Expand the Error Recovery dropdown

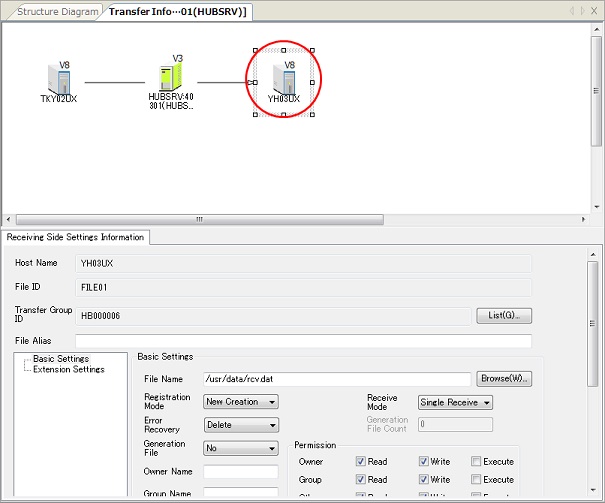pyautogui.click(x=240, y=424)
